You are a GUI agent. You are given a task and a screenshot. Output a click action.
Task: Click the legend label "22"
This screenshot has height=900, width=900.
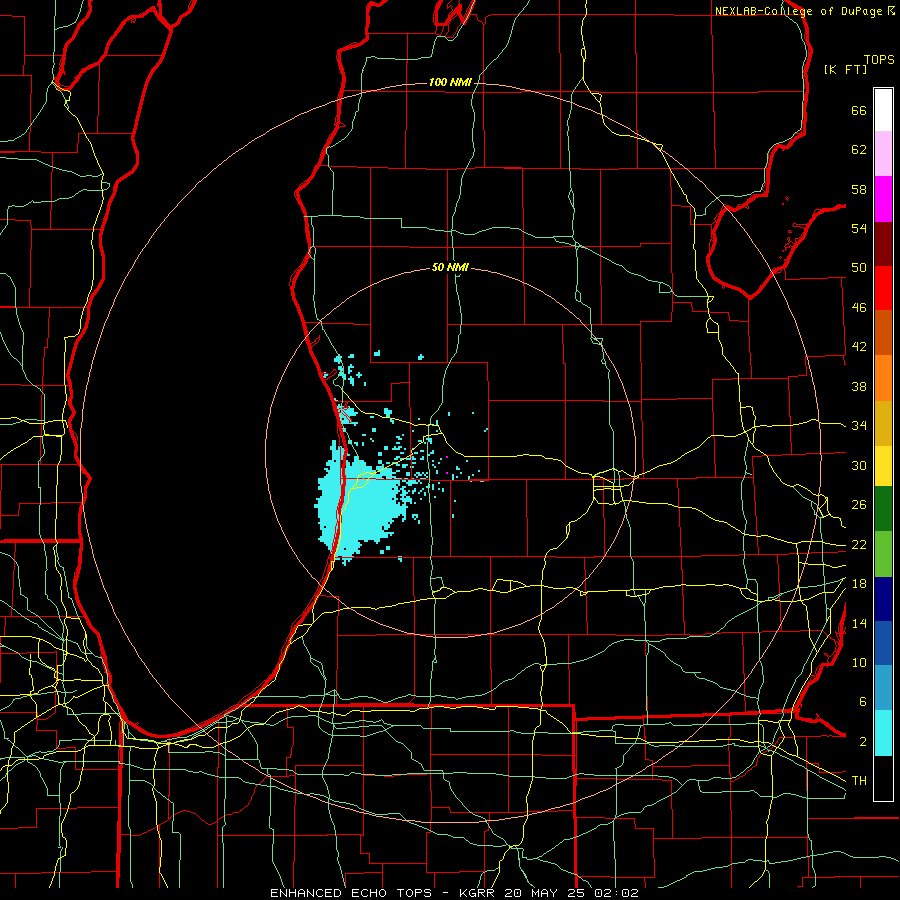859,544
